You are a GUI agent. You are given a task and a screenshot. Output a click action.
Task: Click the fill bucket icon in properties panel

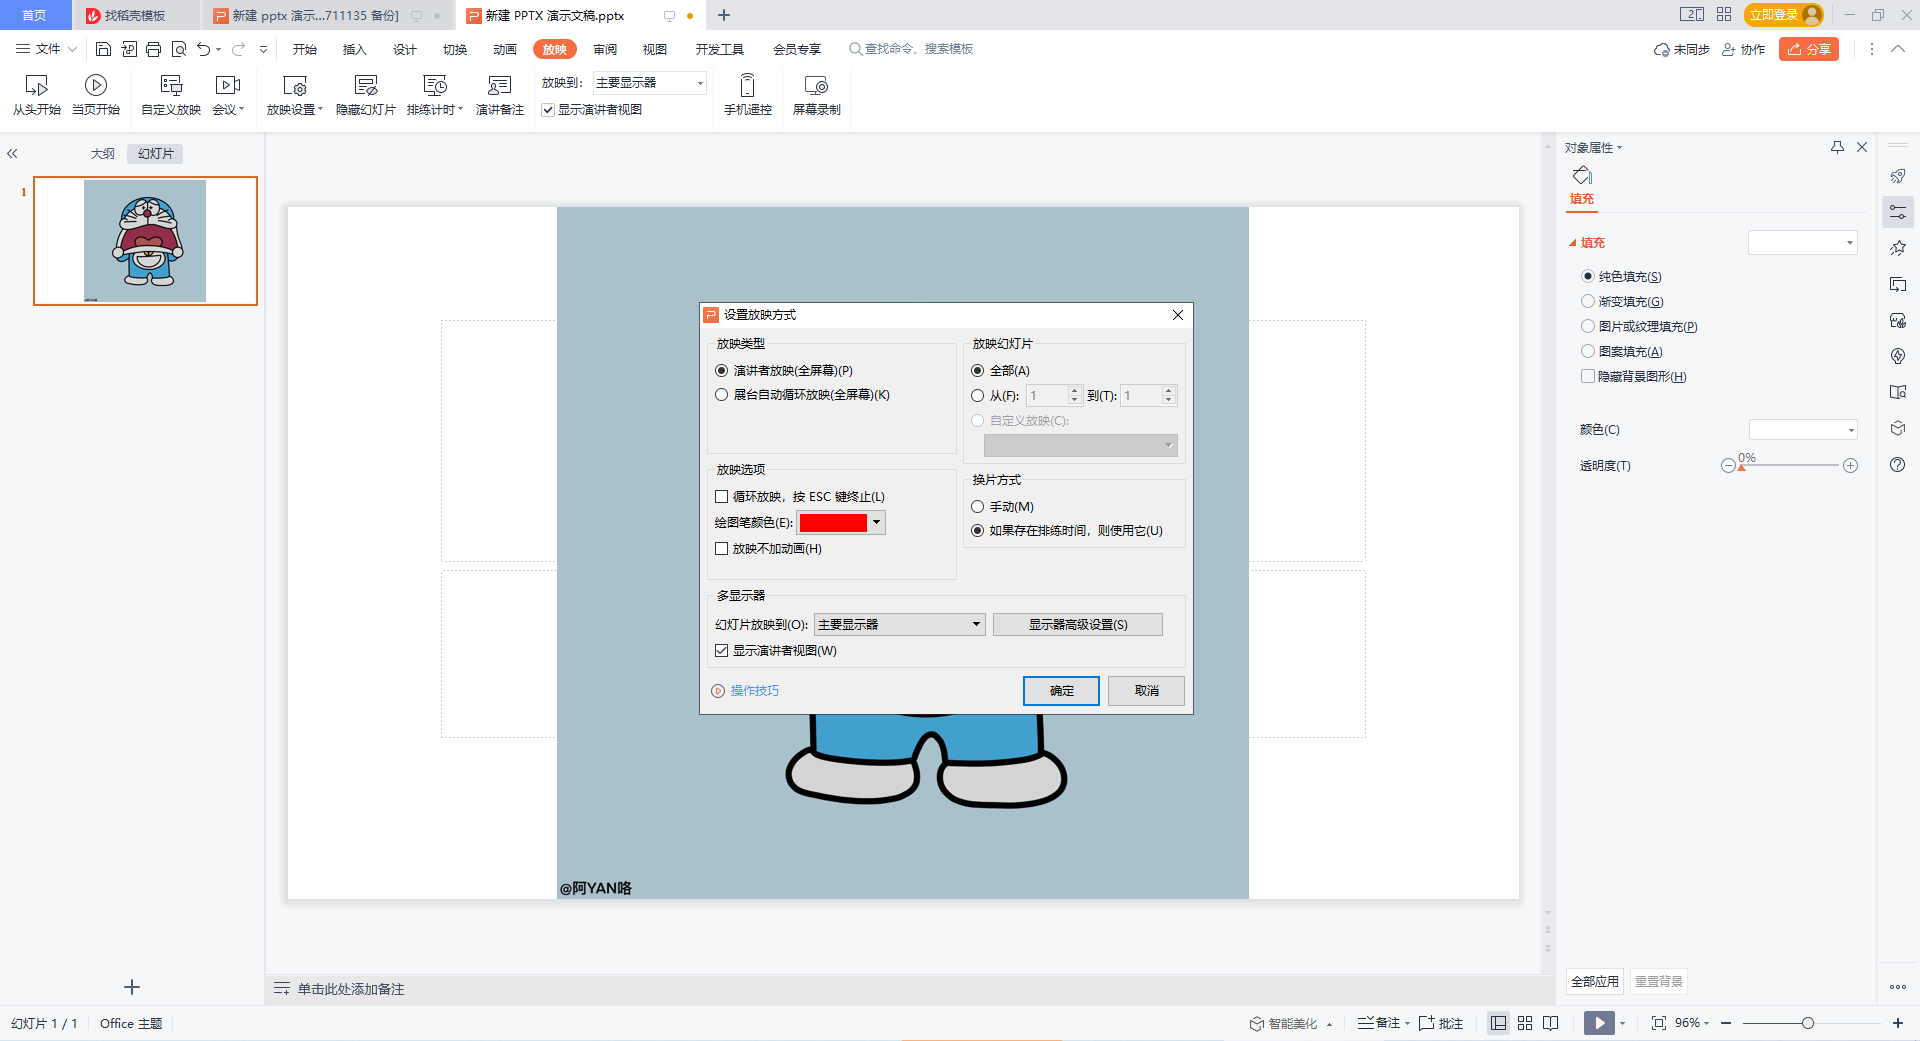point(1582,176)
